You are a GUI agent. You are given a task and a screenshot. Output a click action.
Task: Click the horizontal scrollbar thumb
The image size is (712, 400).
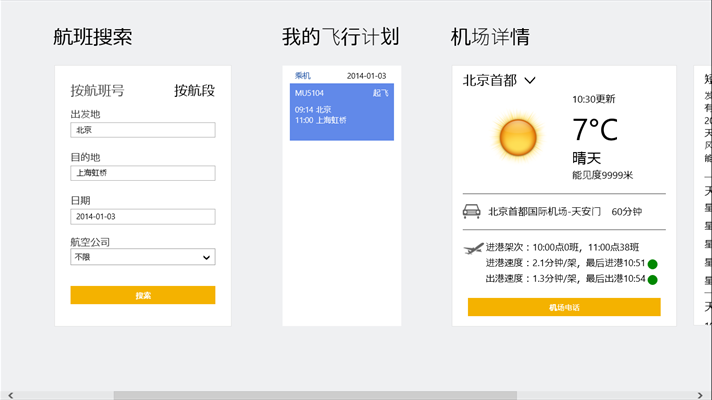pos(315,395)
